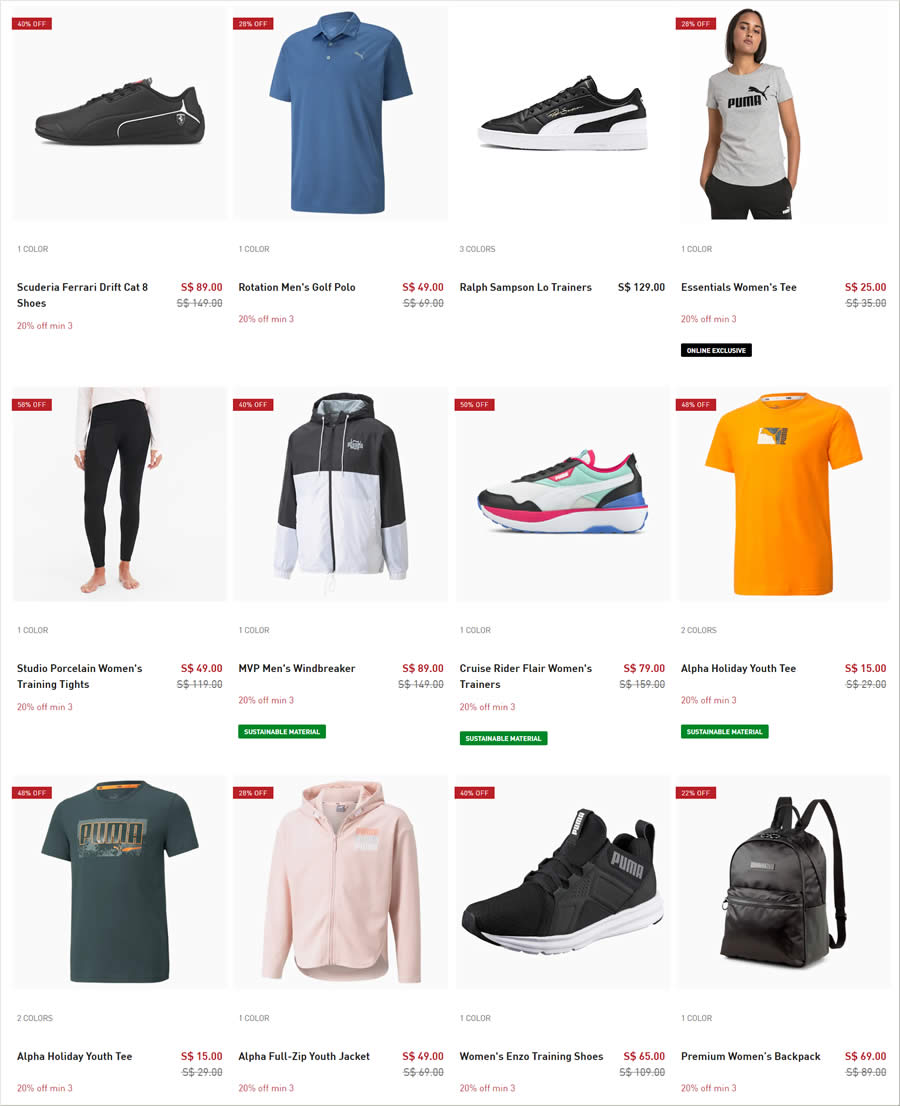View the pink Alpha Full-Zip Youth Jacket image
This screenshot has height=1106, width=900.
(x=341, y=882)
